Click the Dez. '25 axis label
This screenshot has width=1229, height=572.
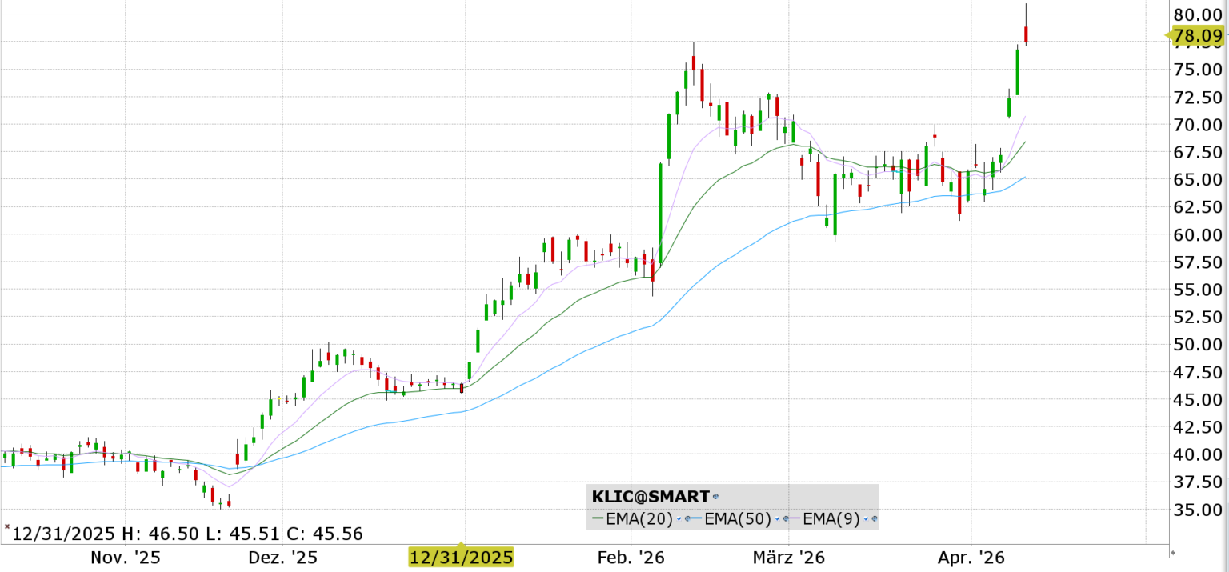(x=282, y=556)
